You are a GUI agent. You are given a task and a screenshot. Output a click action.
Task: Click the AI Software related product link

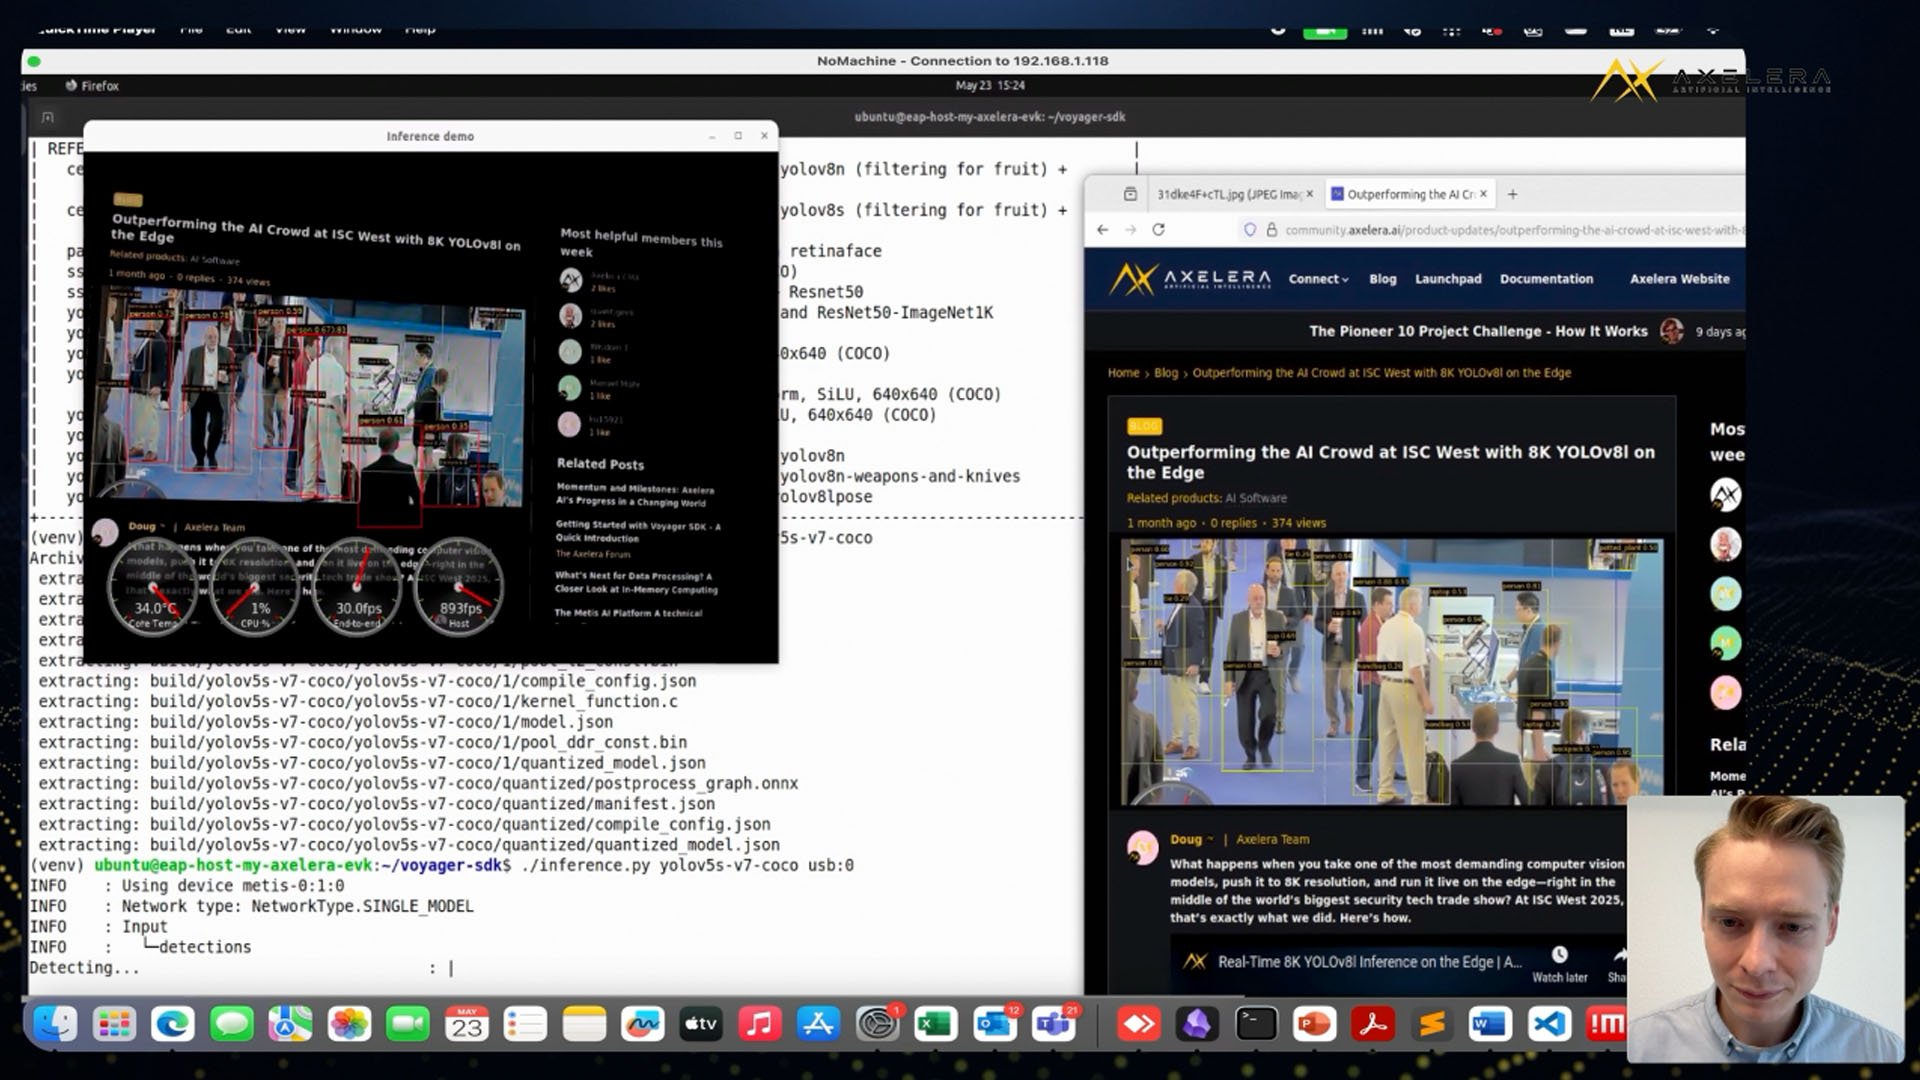point(1256,498)
